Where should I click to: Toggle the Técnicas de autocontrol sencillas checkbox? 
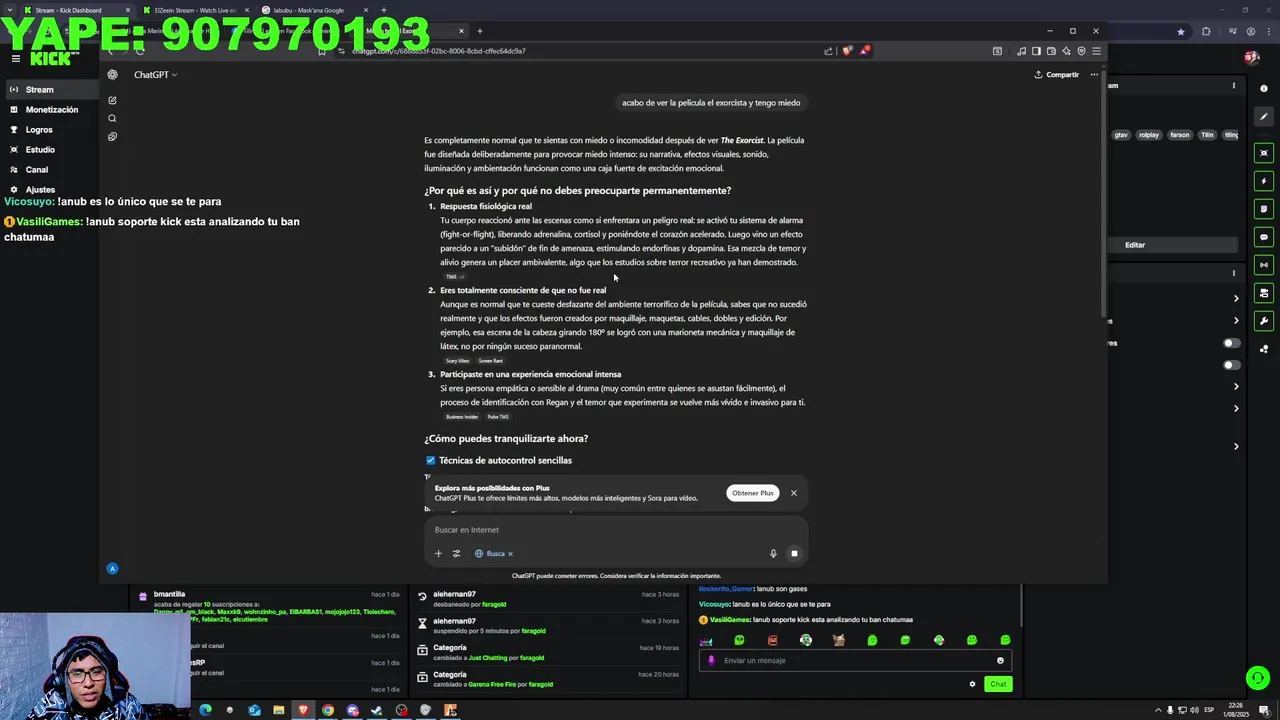click(431, 460)
